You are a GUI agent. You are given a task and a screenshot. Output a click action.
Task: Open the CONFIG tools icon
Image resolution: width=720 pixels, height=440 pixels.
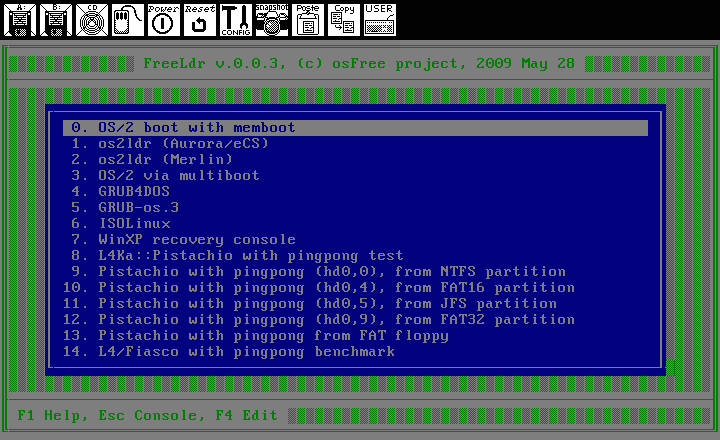coord(236,20)
